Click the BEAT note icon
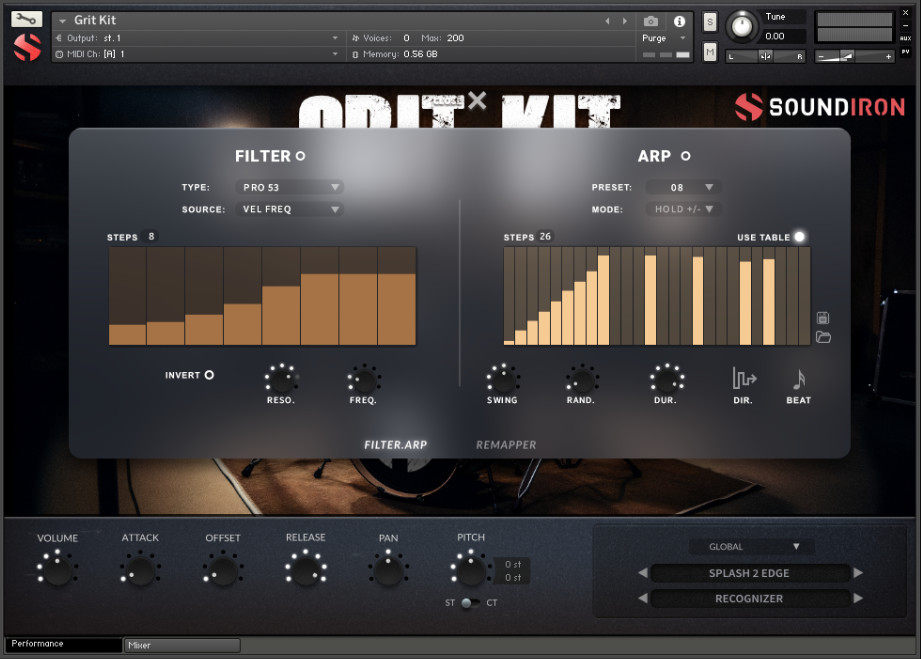Screen dimensions: 921x659 click(798, 379)
